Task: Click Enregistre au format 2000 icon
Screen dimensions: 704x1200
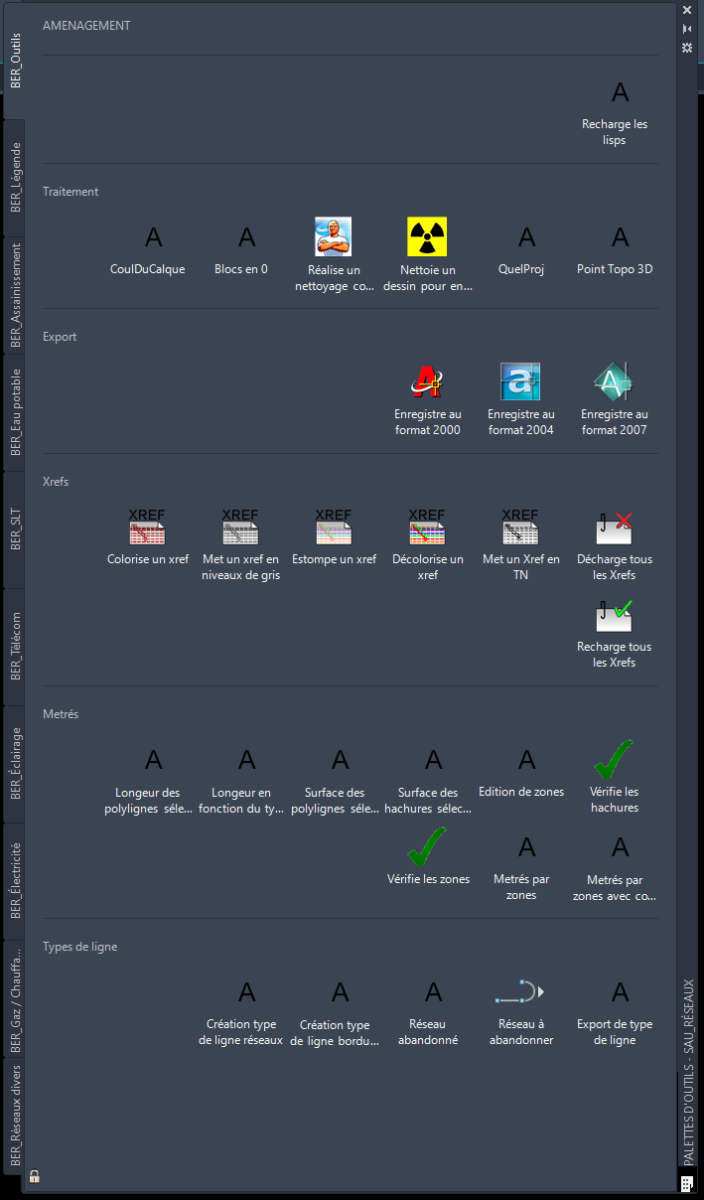Action: pyautogui.click(x=427, y=382)
